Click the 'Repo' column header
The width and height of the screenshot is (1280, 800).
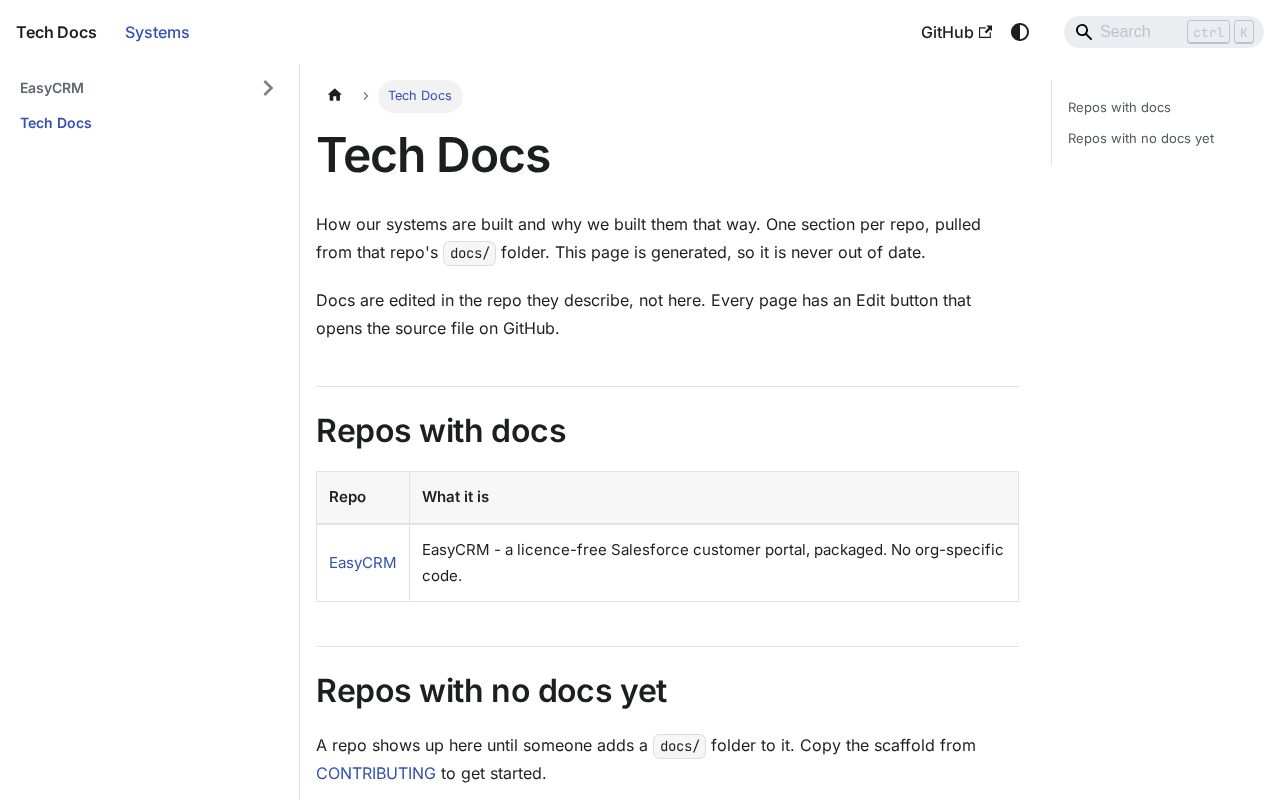pyautogui.click(x=363, y=497)
